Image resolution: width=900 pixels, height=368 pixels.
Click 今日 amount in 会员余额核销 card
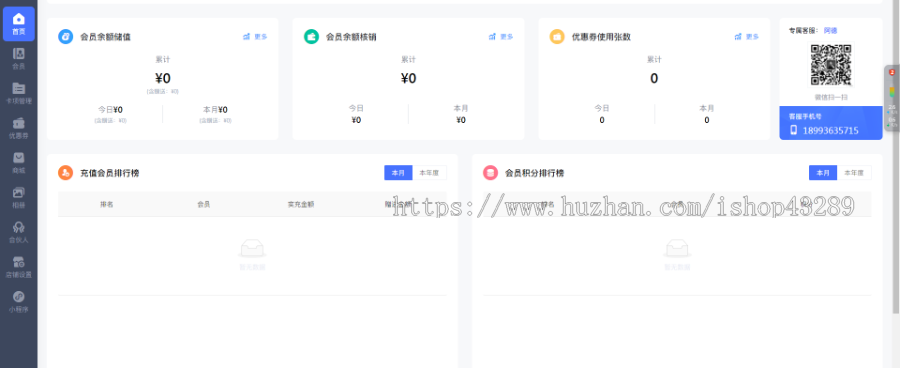pos(356,120)
